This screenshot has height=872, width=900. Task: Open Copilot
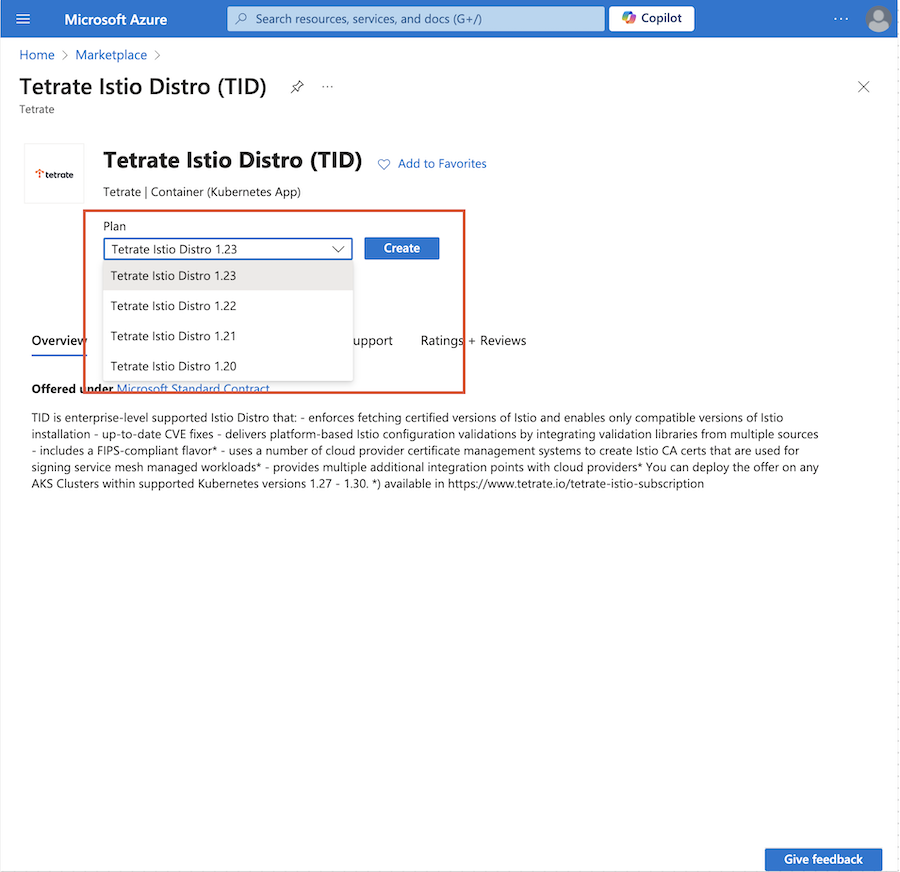click(x=651, y=18)
